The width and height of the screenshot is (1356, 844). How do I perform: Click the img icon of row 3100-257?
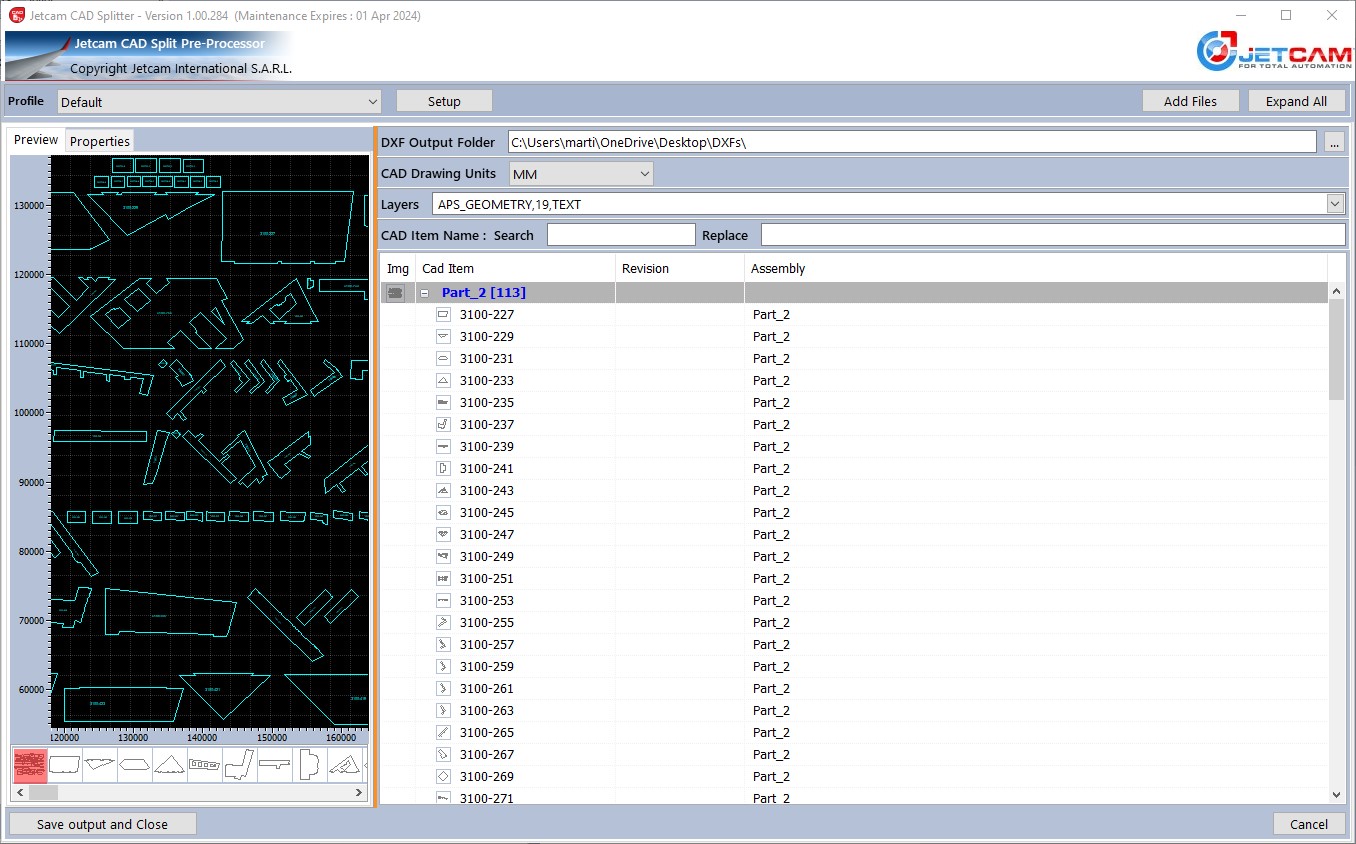(443, 645)
